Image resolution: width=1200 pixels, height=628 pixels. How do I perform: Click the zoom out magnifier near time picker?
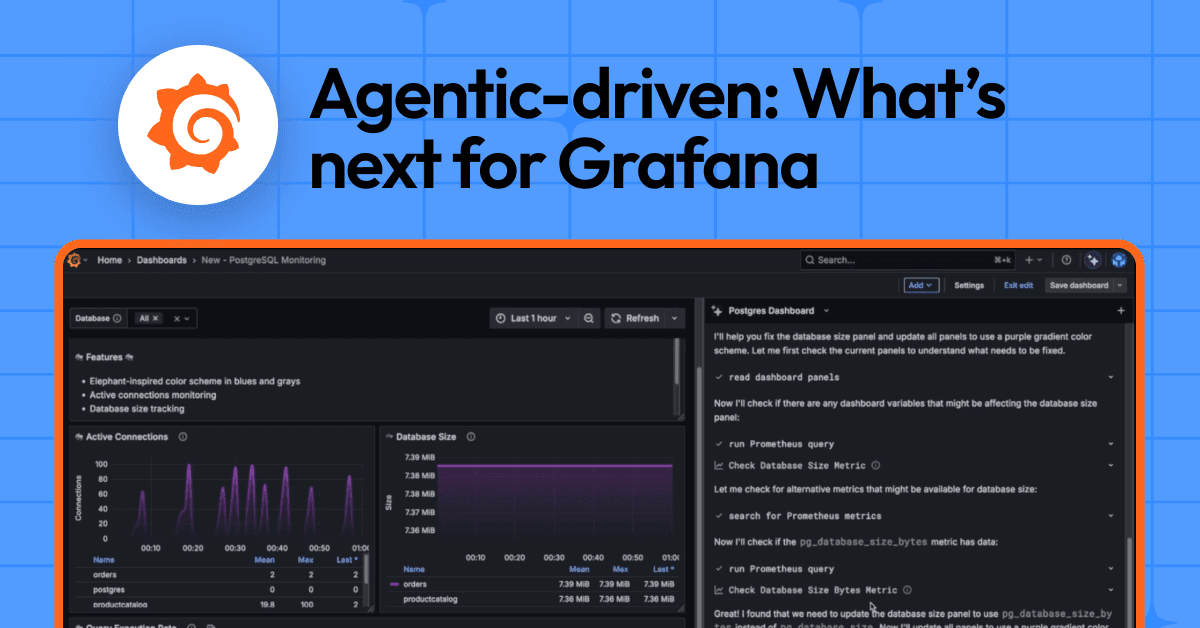pyautogui.click(x=589, y=318)
